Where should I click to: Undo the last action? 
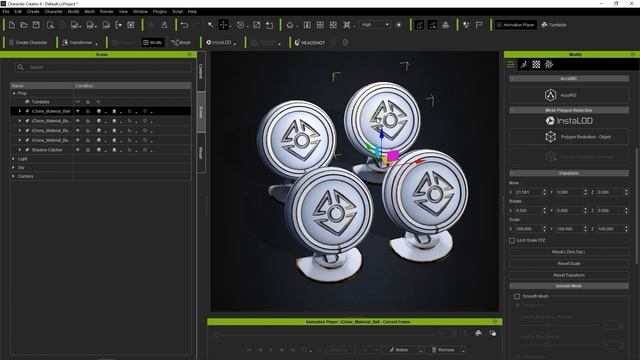coord(184,25)
